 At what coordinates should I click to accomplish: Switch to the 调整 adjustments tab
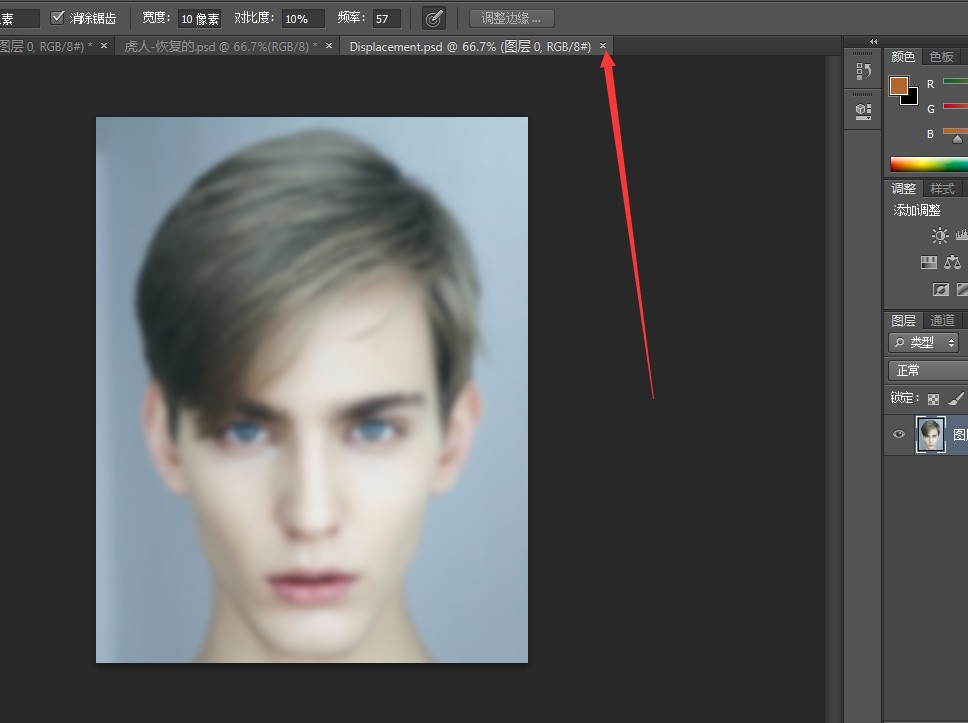click(903, 188)
